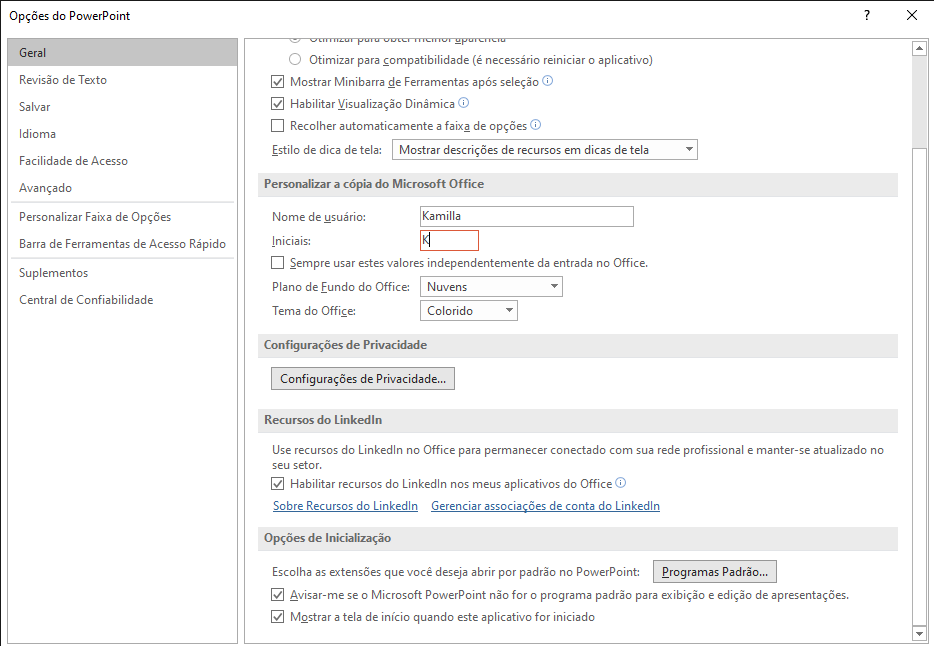The width and height of the screenshot is (934, 646).
Task: Select Otimizar para compatibilidade radio option
Action: (295, 60)
